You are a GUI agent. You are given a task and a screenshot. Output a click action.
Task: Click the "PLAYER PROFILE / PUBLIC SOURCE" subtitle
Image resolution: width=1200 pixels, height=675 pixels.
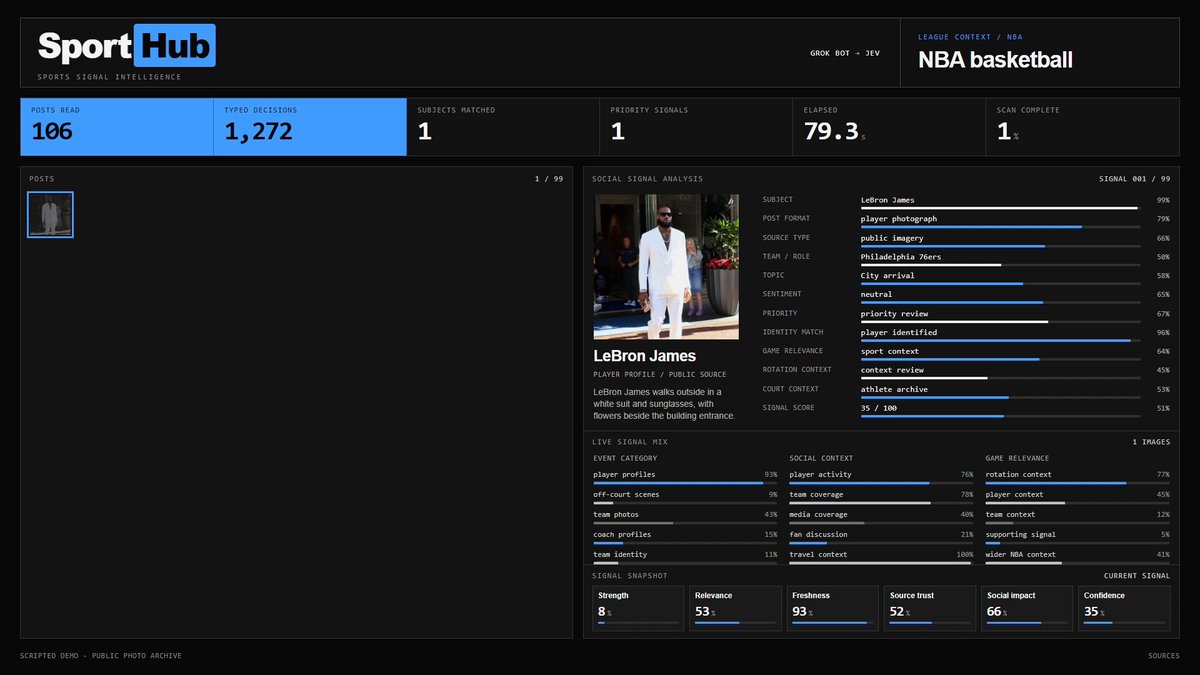coord(658,375)
